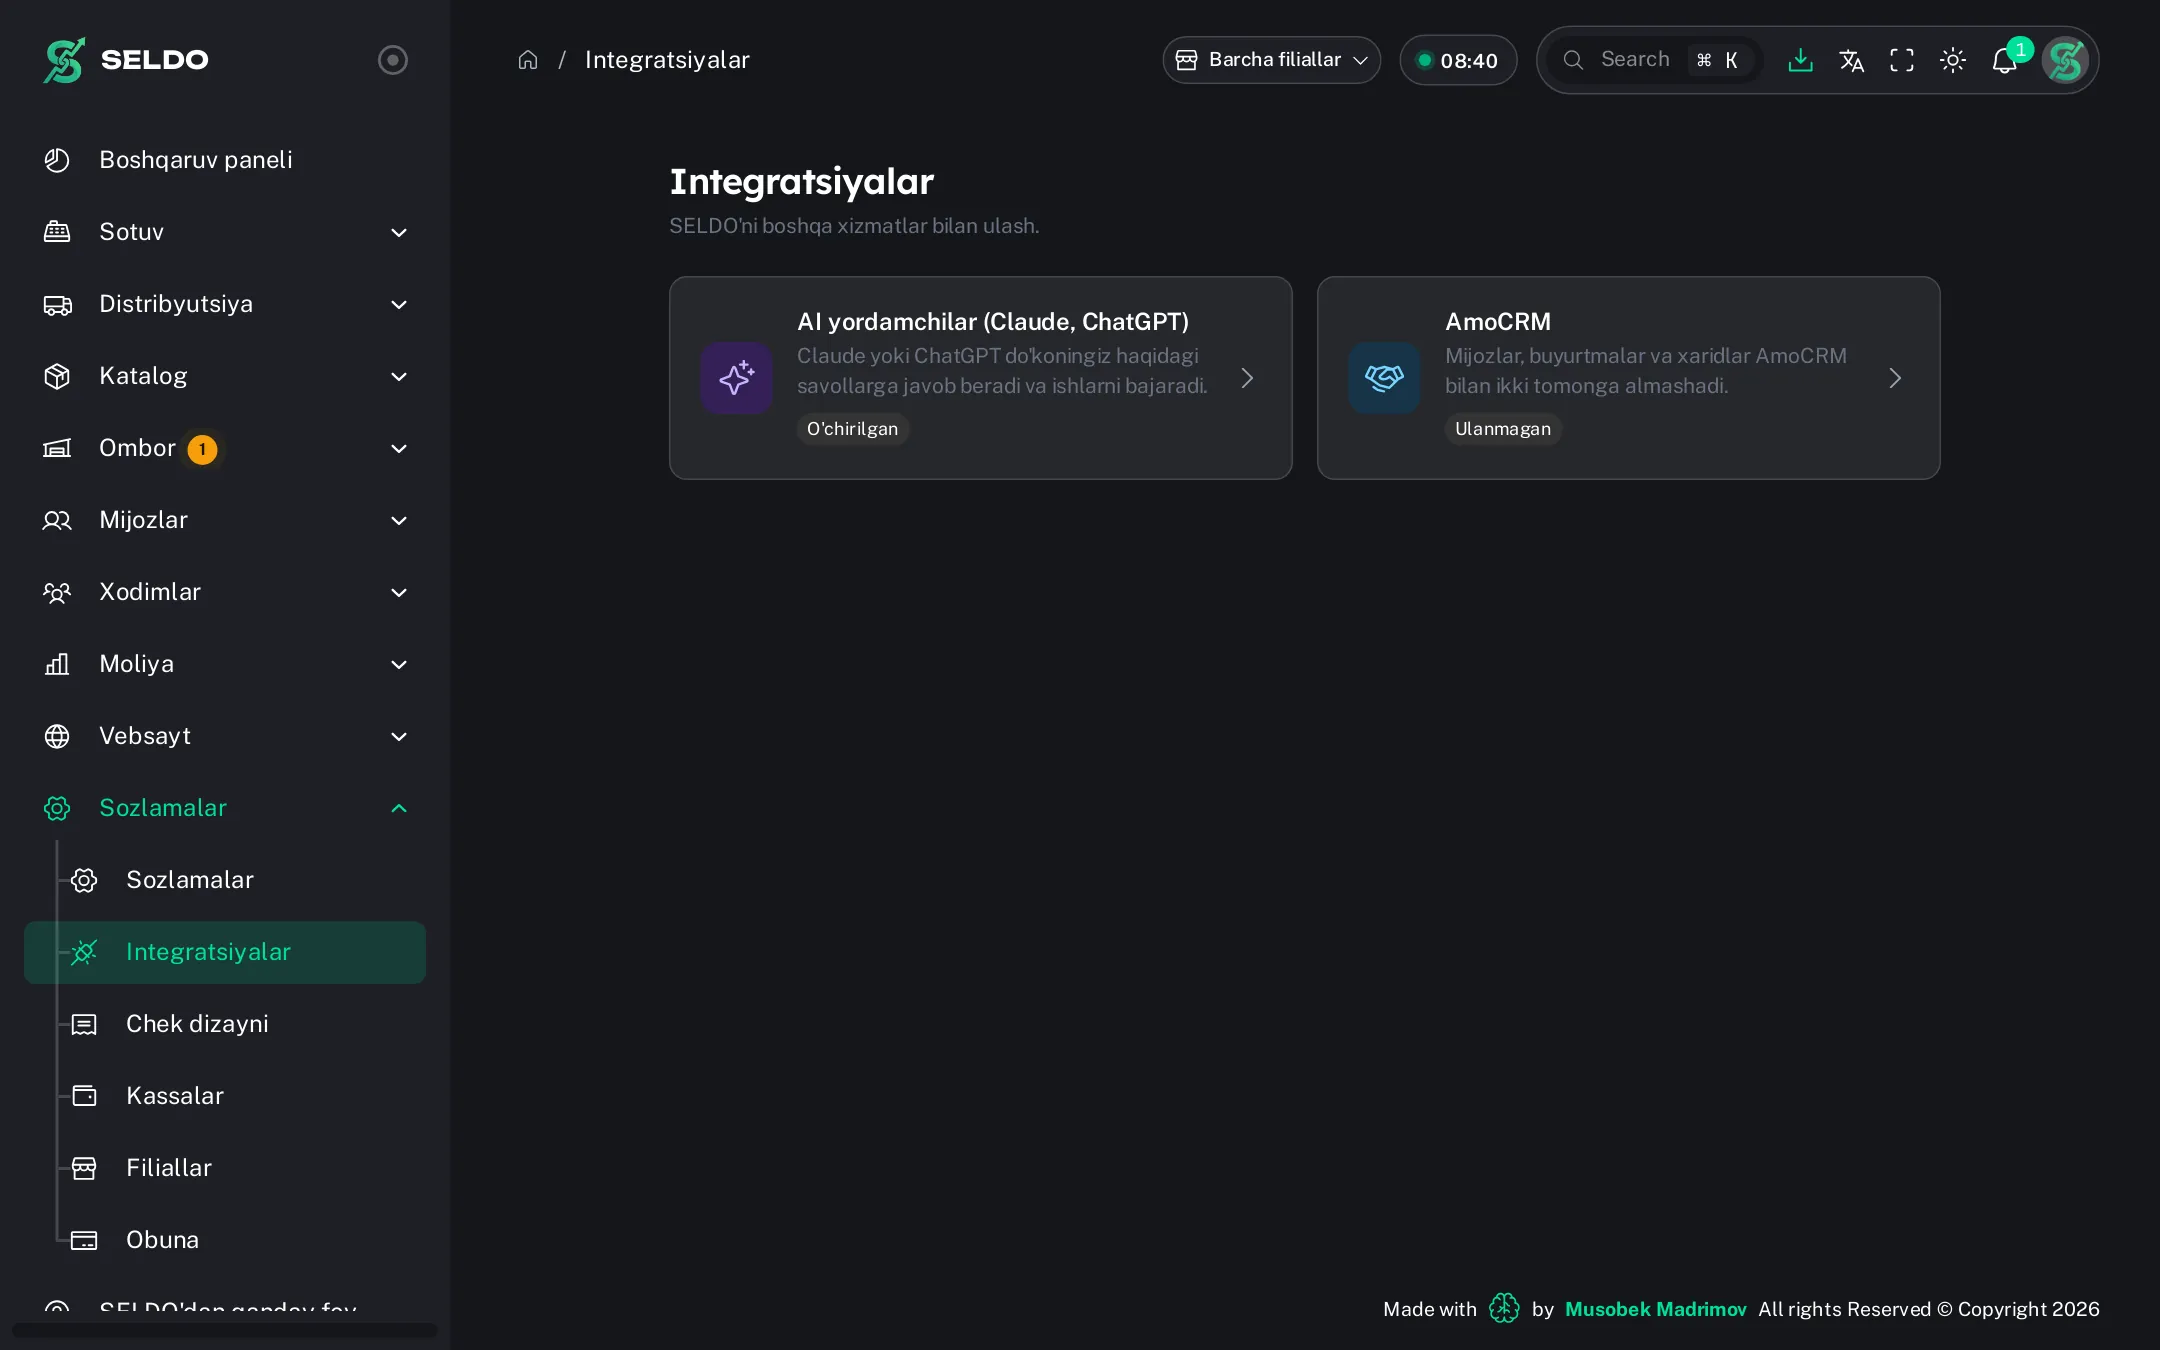Click the download icon in top bar
The width and height of the screenshot is (2160, 1350).
click(x=1800, y=60)
